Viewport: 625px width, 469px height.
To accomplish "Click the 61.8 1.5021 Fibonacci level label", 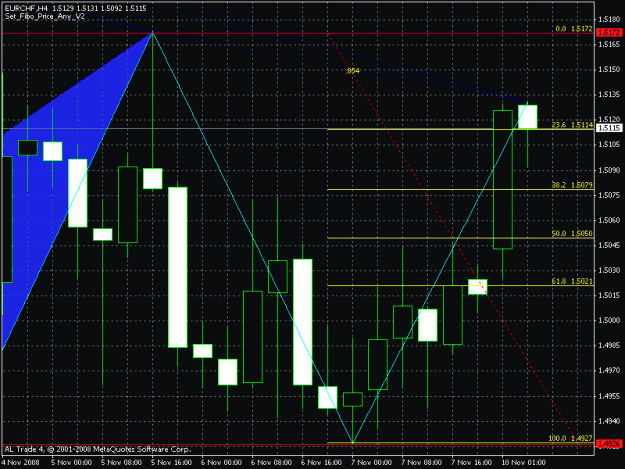I will click(x=572, y=281).
